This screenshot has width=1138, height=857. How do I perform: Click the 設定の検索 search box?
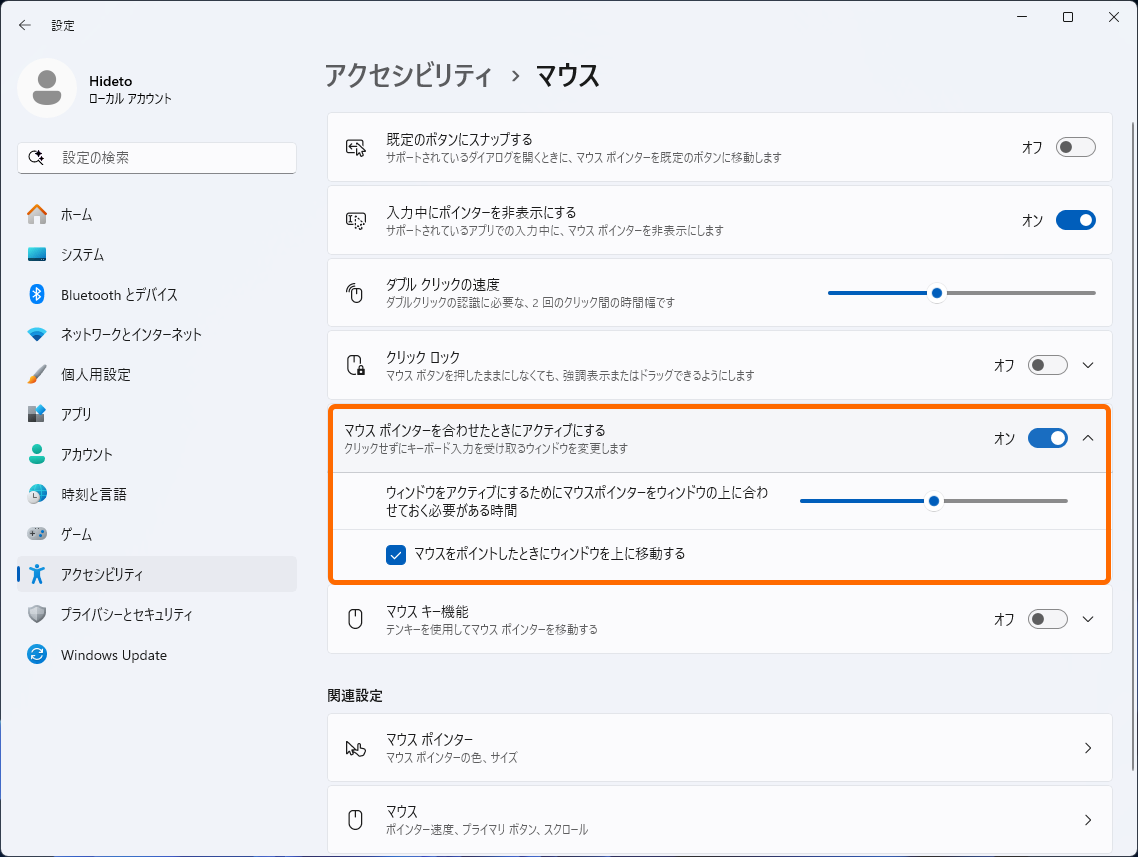[156, 157]
